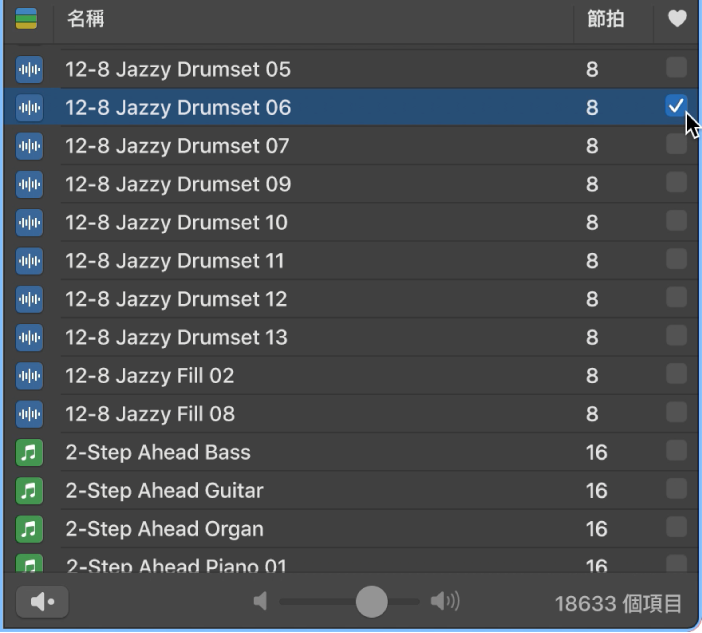This screenshot has height=633, width=702.
Task: Select loop 12-8 Jazzy Drumset 11
Action: click(351, 261)
